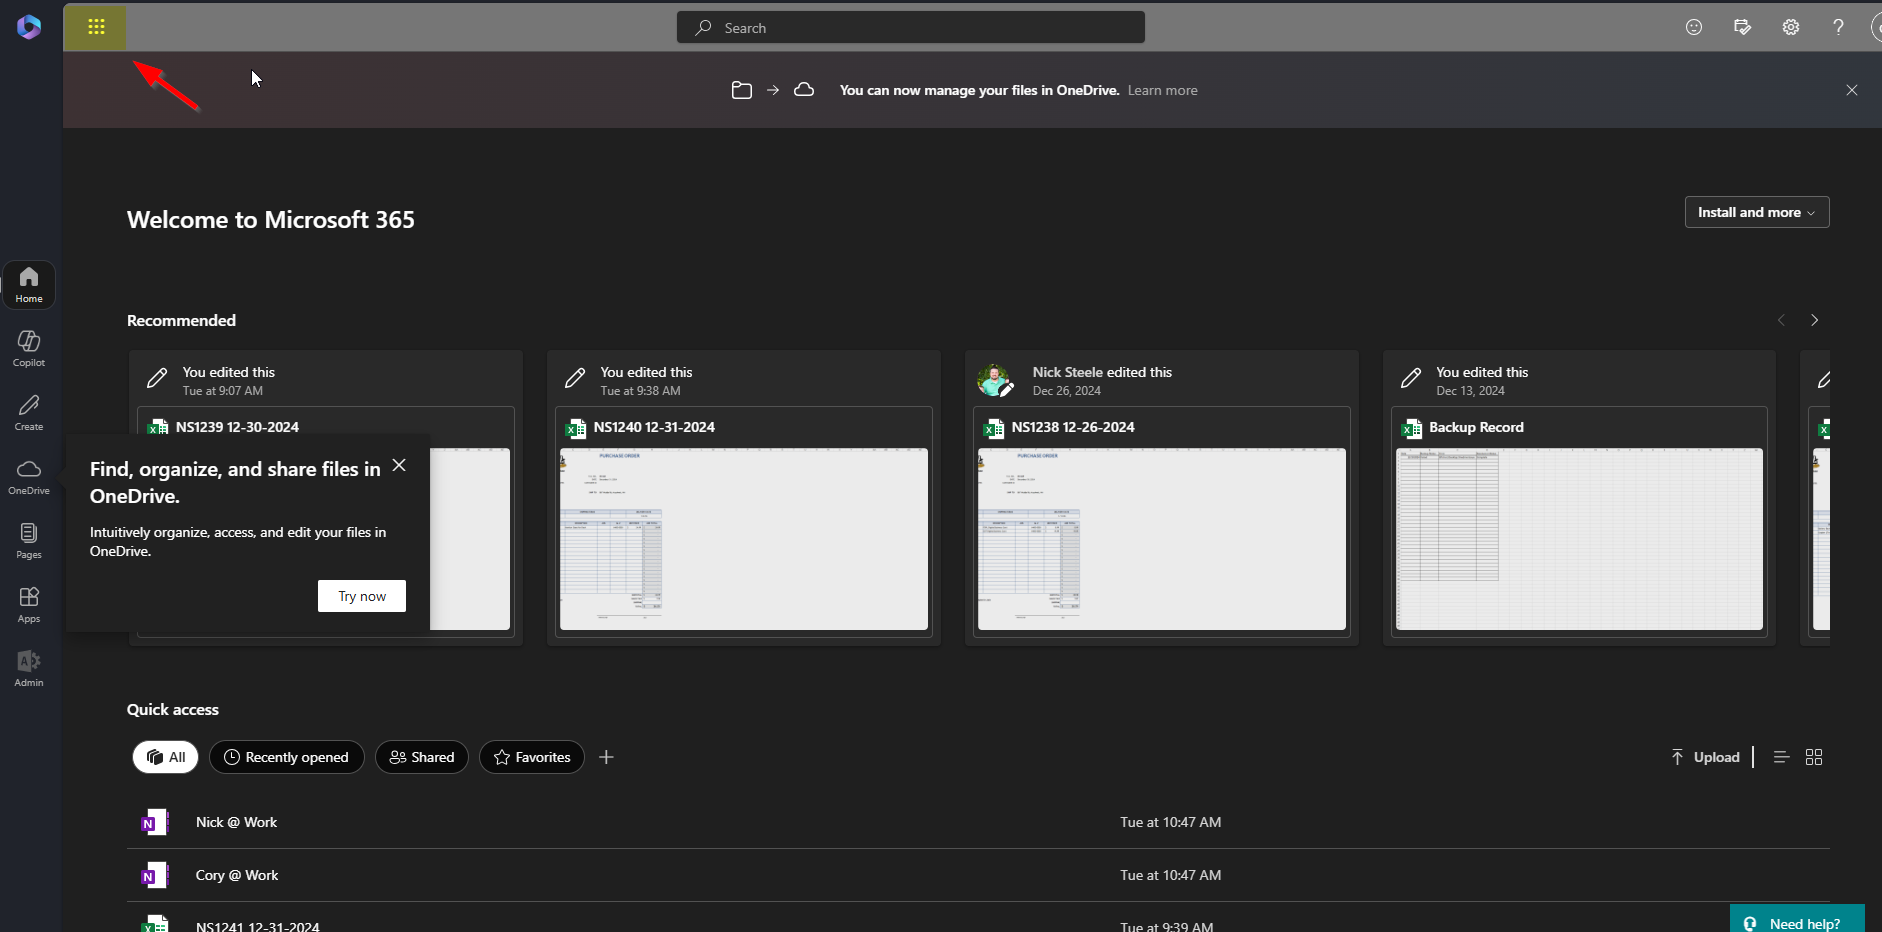1882x932 pixels.
Task: Open Apps in the sidebar
Action: pos(29,605)
